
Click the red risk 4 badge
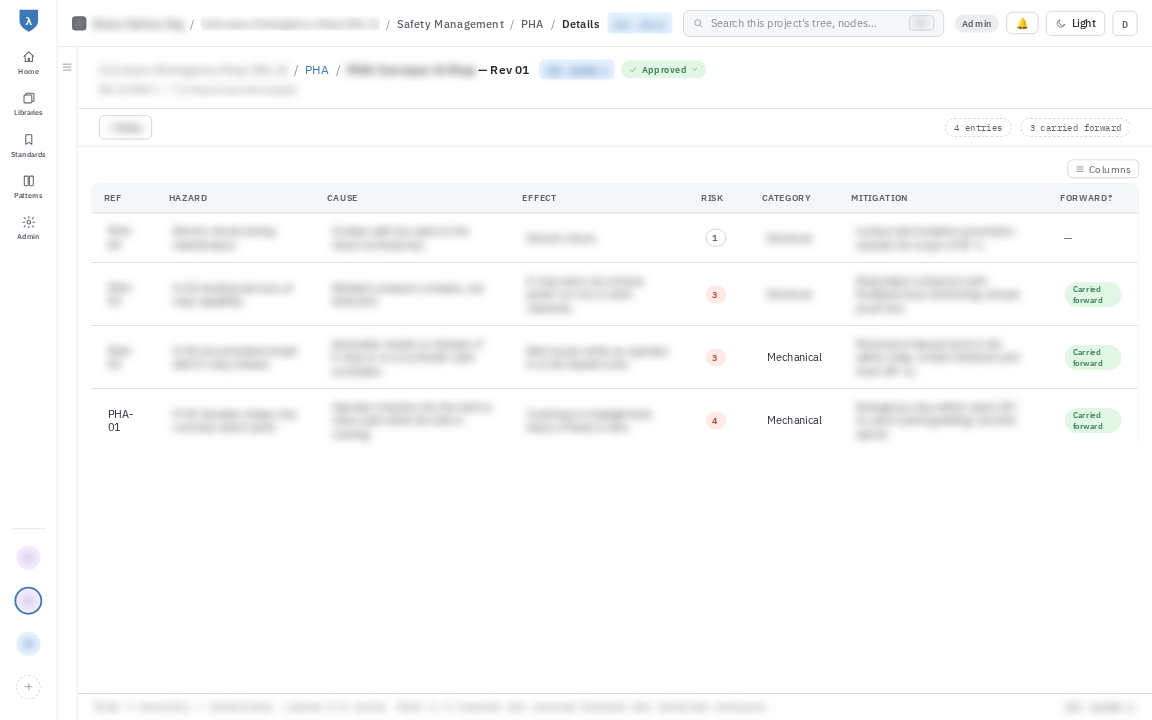click(x=715, y=420)
